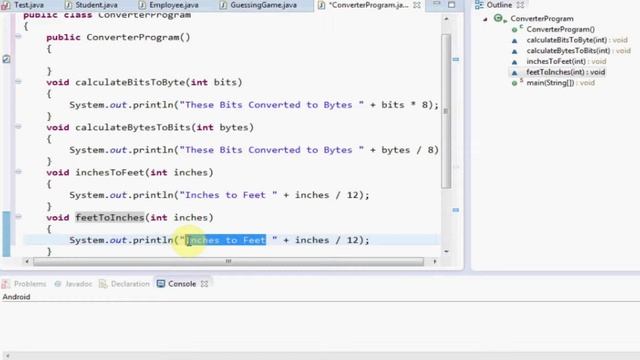This screenshot has width=640, height=360.
Task: Click the calculateBitsToByte method declaration
Action: click(x=144, y=82)
